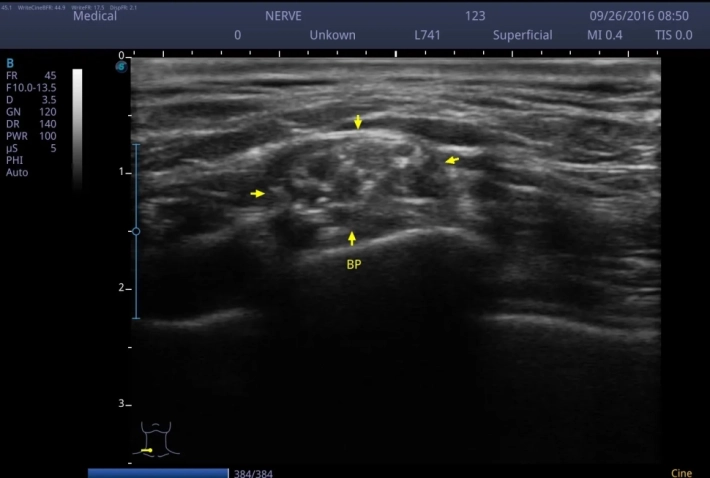The height and width of the screenshot is (478, 710).
Task: Click the DR 140 dynamic range parameter
Action: (31, 123)
